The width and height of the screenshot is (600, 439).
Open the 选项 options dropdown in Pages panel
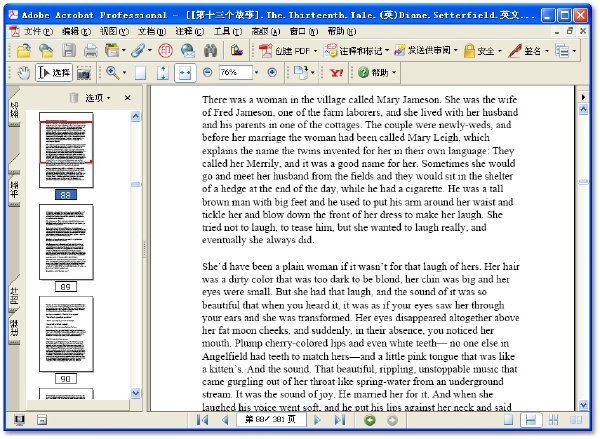pos(98,98)
